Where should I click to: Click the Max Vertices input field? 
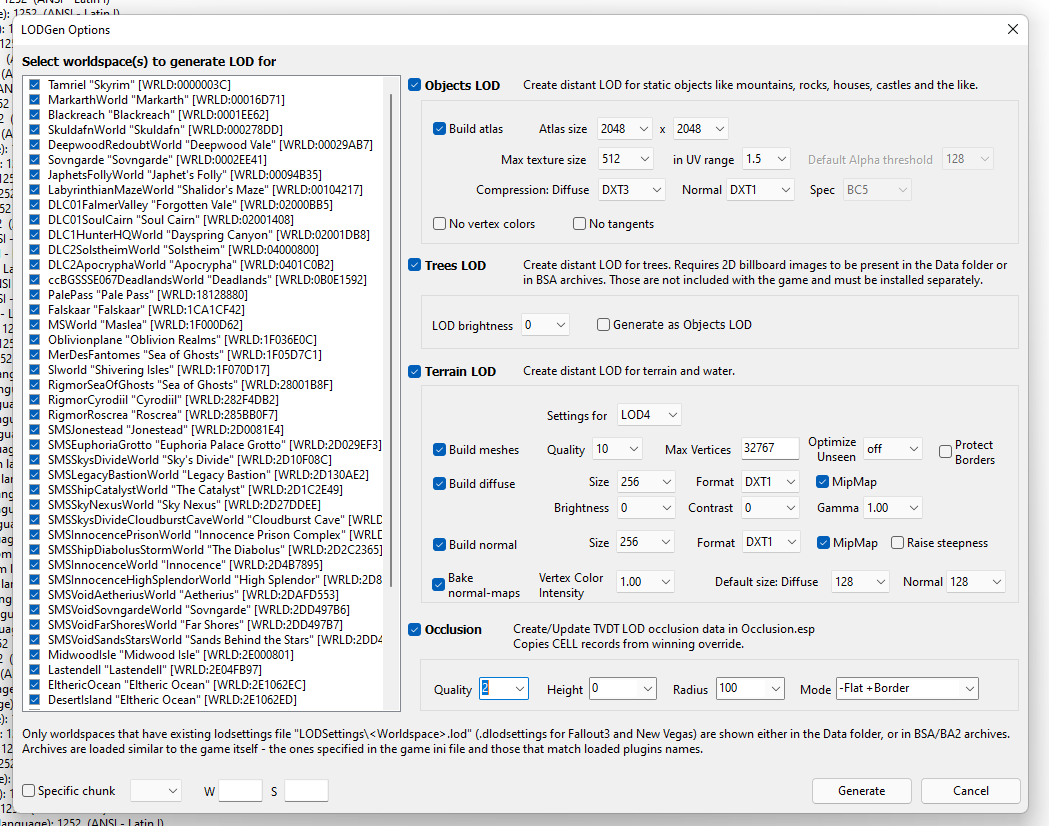coord(770,448)
